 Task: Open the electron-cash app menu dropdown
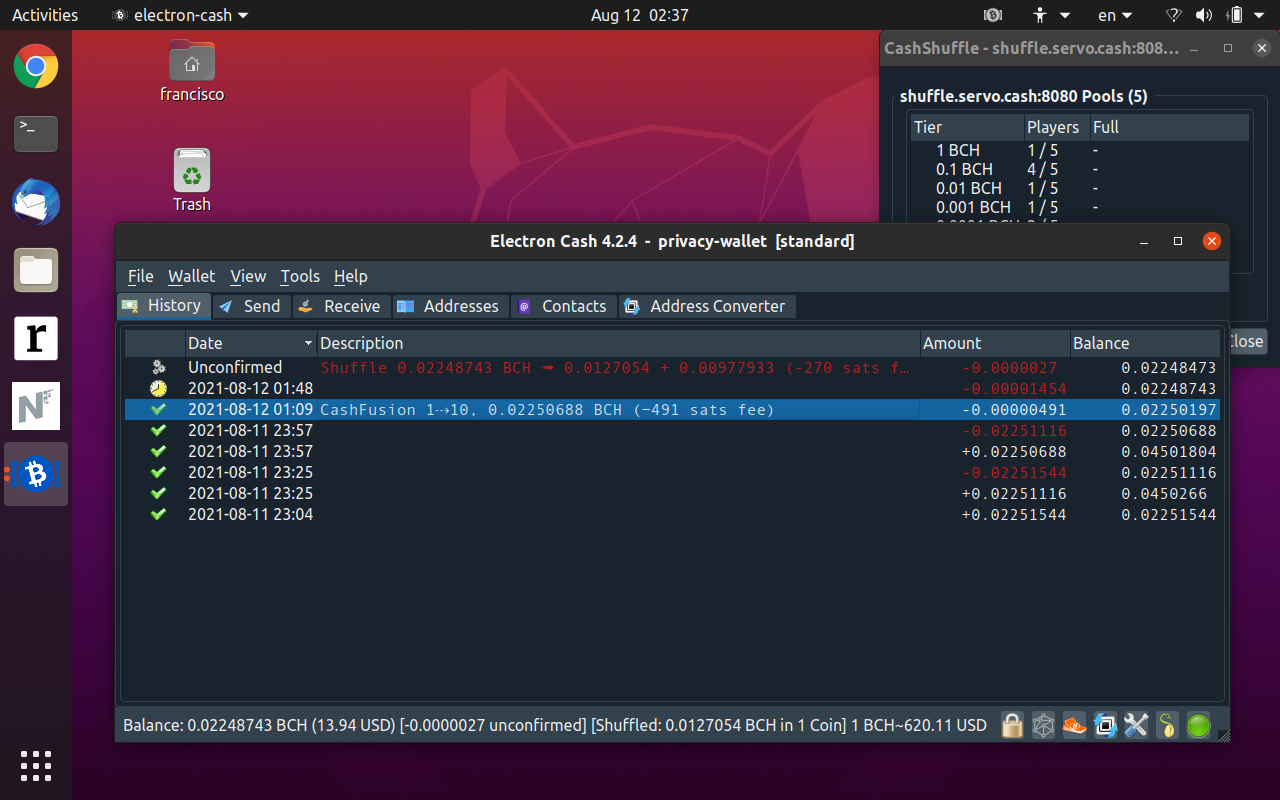click(180, 15)
